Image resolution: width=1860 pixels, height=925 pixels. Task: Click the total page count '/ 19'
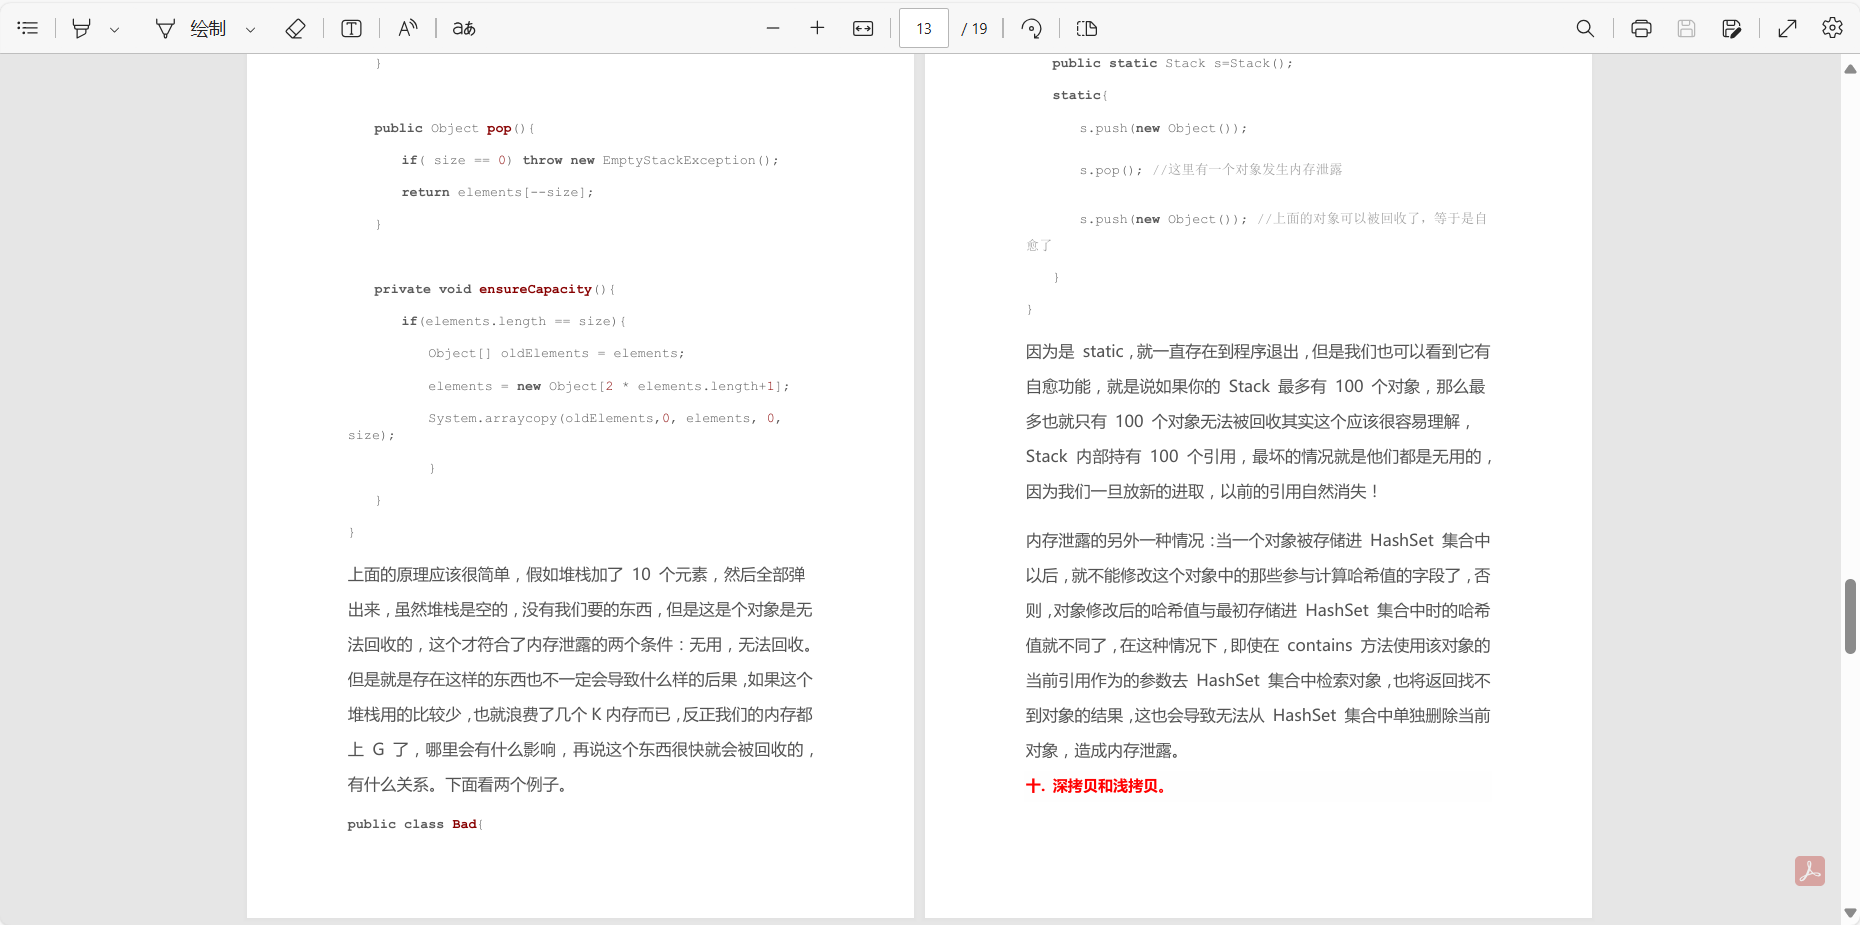click(x=974, y=28)
